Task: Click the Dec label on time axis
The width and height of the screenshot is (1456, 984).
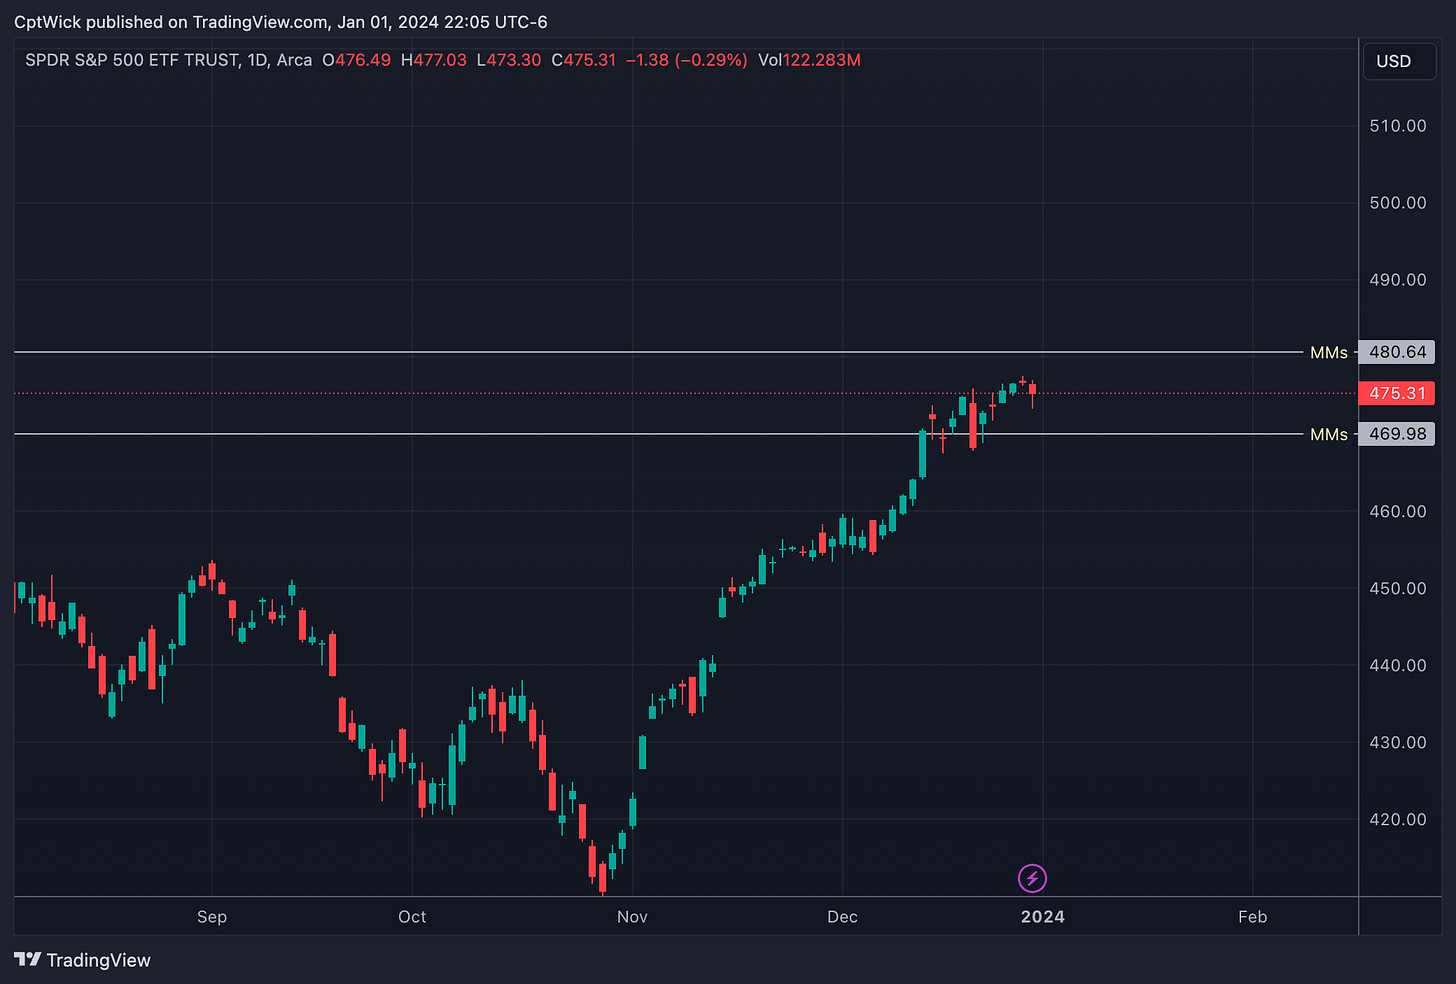Action: coord(843,917)
